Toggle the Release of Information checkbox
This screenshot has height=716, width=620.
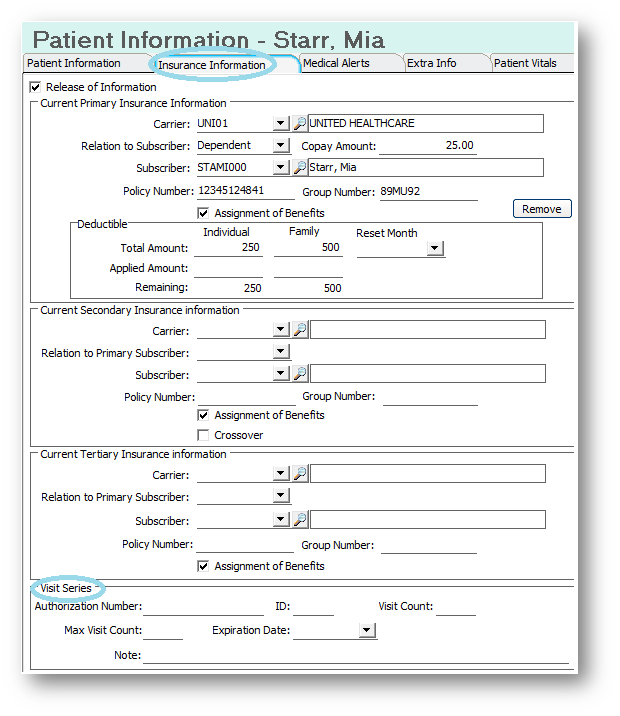tap(35, 87)
